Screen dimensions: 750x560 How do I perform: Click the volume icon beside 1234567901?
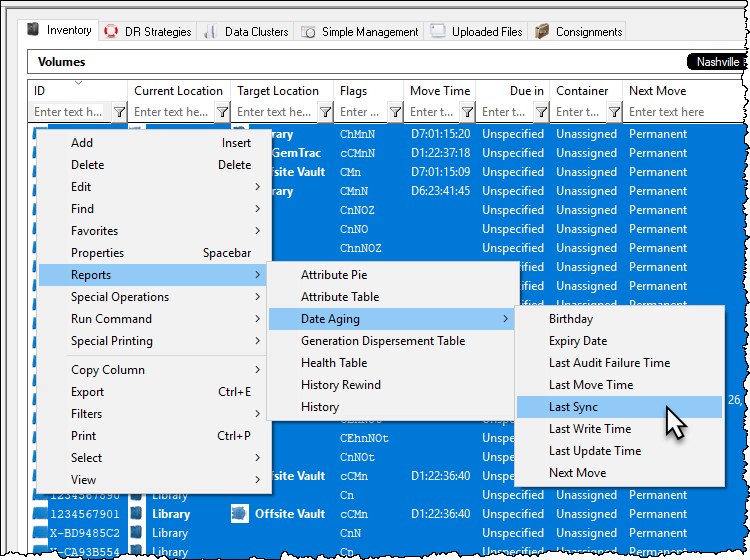coord(40,514)
